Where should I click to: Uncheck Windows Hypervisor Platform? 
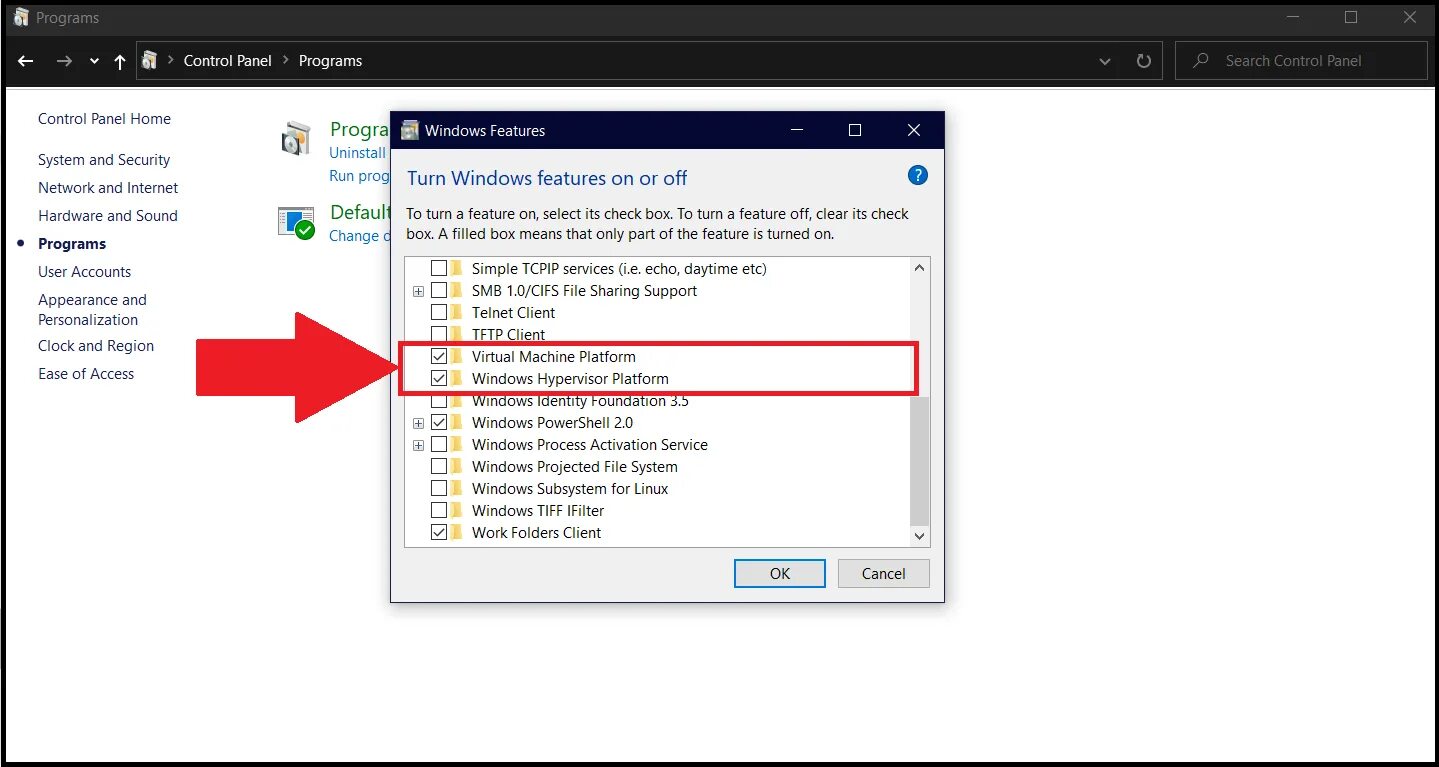click(439, 379)
